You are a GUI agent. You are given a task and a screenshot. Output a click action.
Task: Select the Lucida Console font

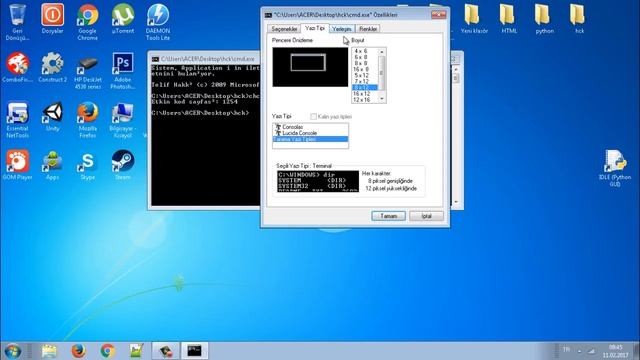310,133
